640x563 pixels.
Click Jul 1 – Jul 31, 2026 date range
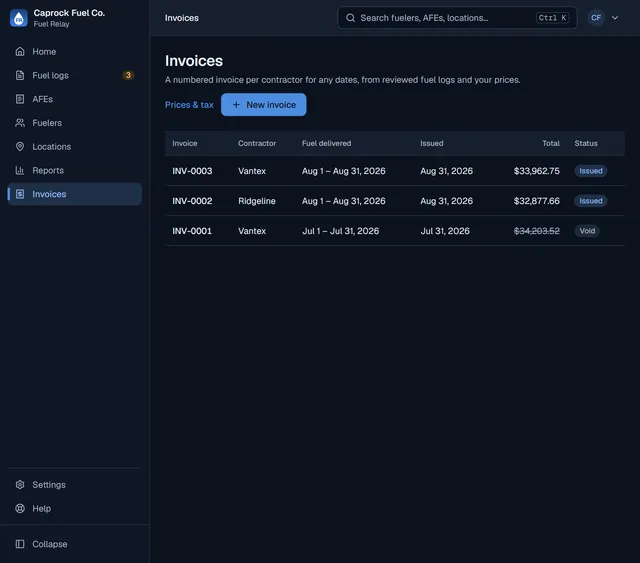[x=340, y=231]
